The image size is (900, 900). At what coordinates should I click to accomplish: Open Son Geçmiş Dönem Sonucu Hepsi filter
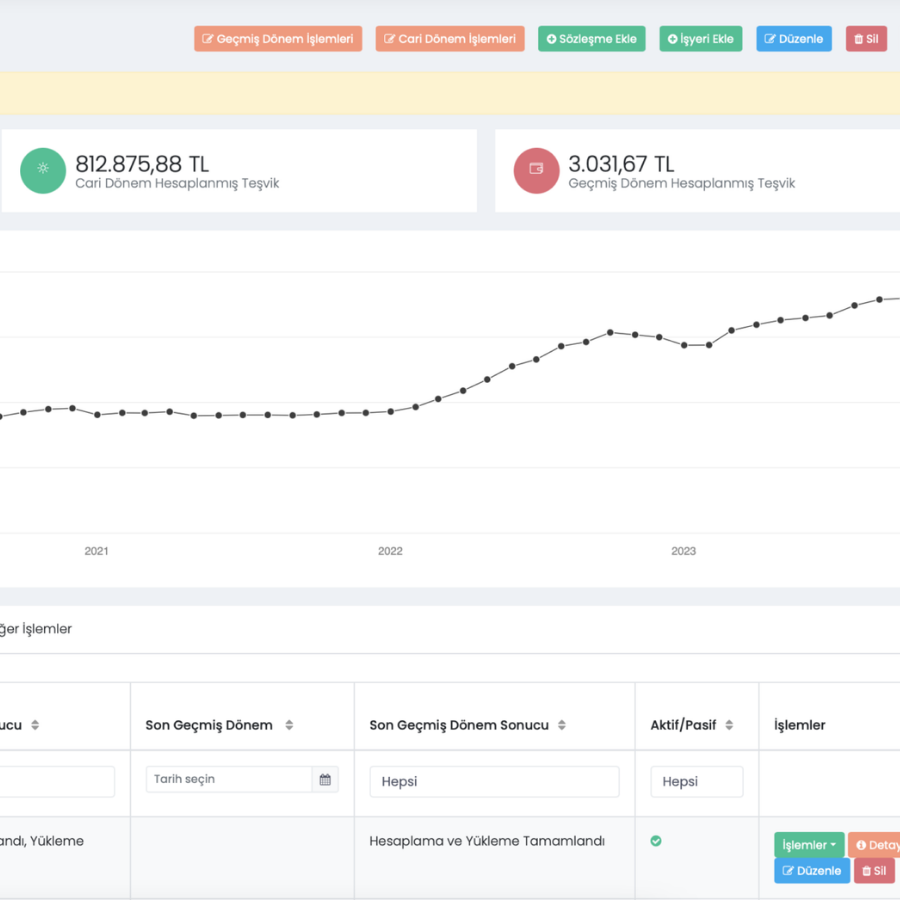494,782
